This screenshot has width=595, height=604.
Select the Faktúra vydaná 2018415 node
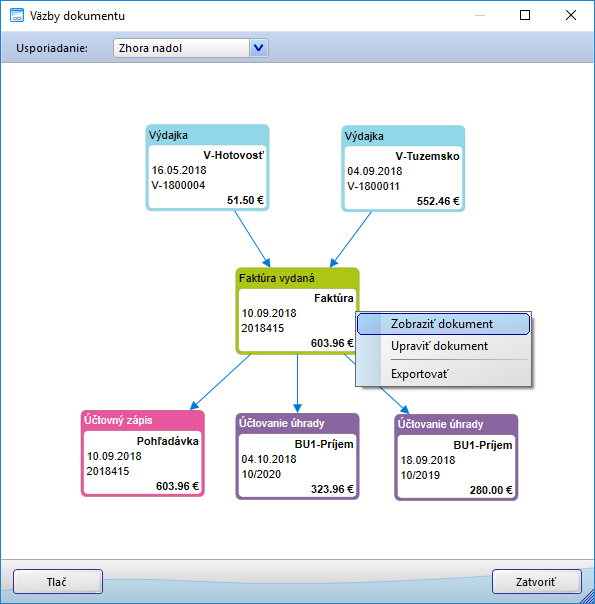coord(297,311)
